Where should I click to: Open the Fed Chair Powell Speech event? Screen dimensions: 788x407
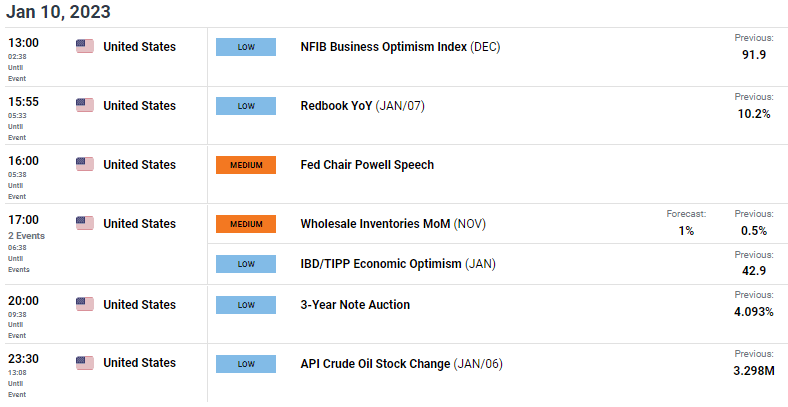[367, 165]
